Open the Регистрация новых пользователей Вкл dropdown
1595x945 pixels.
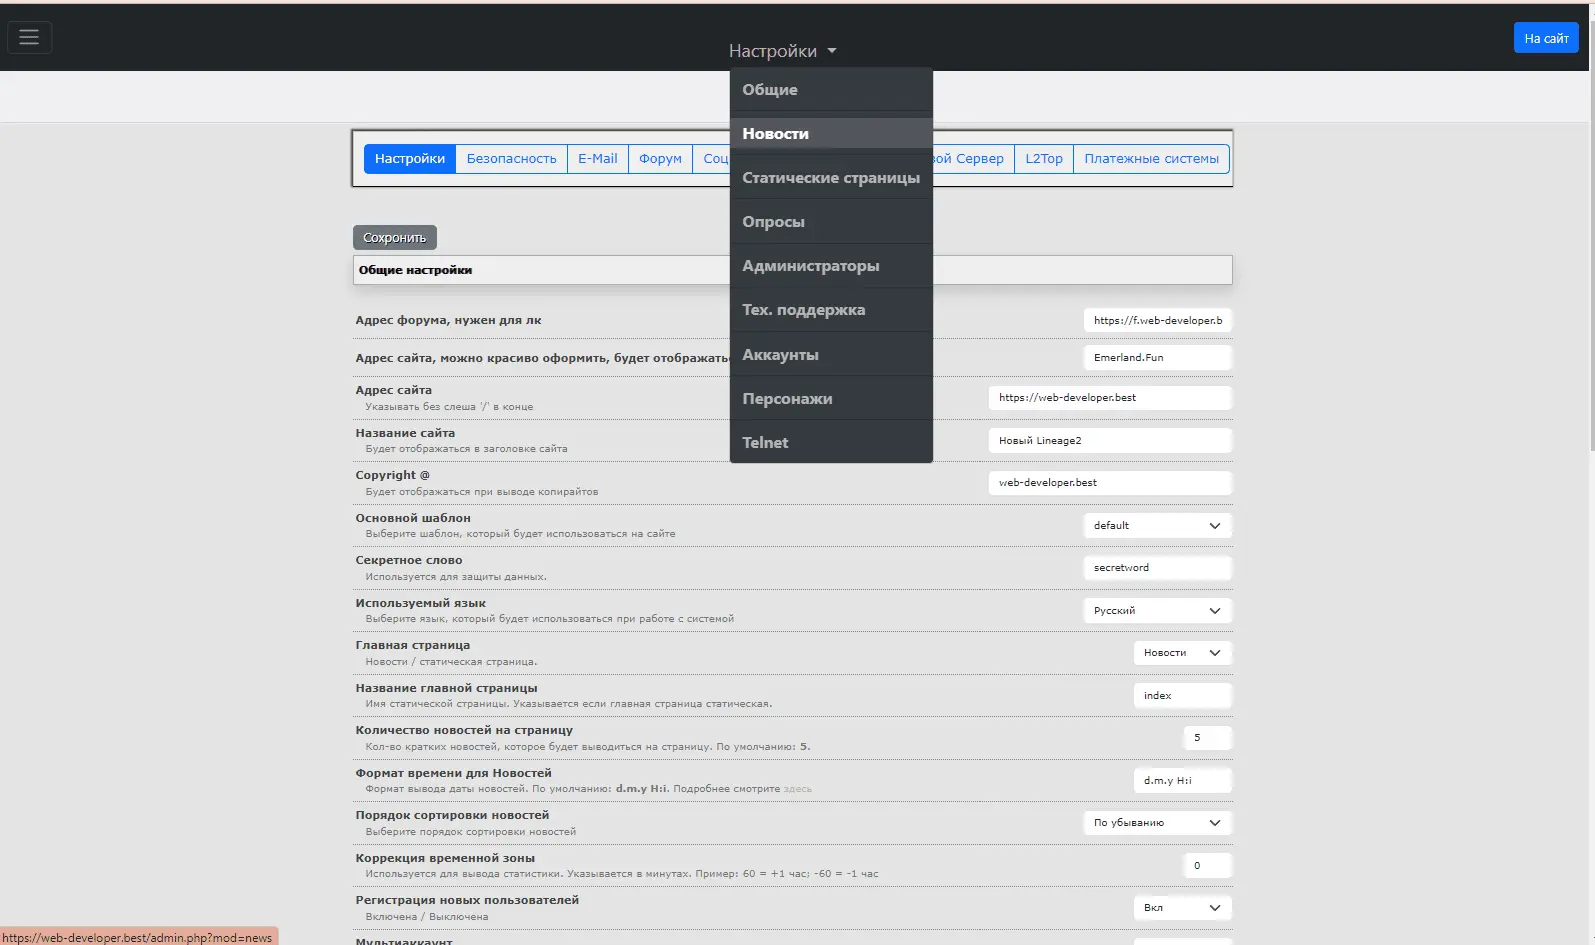(x=1182, y=907)
